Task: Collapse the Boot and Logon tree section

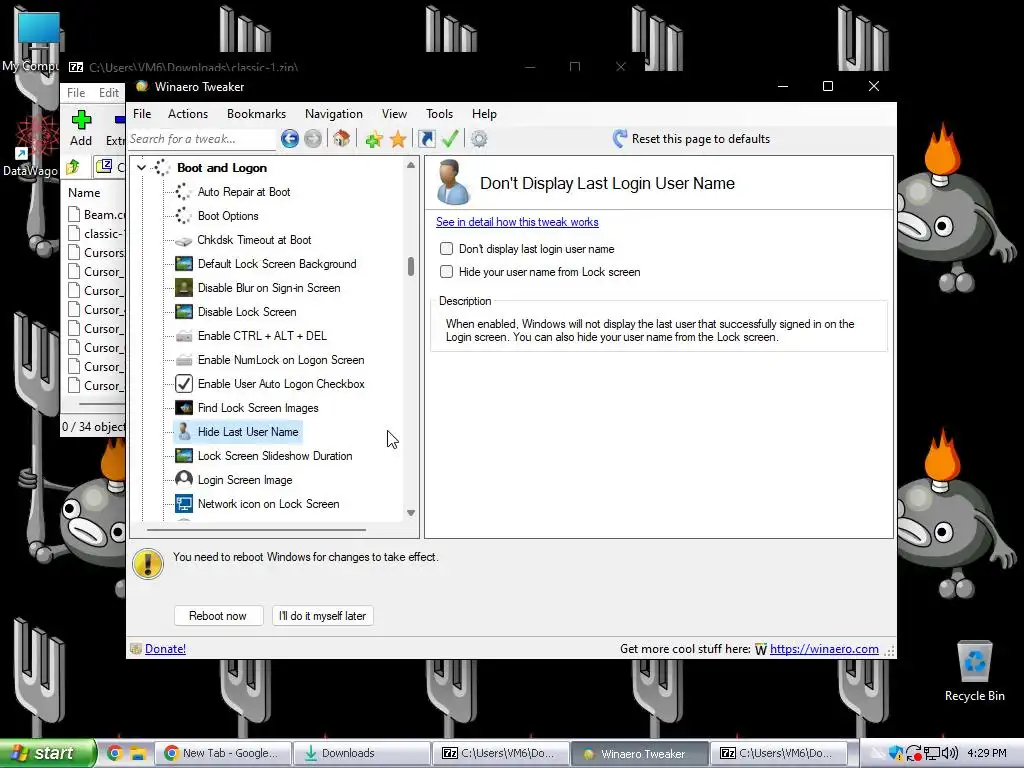Action: coord(141,168)
